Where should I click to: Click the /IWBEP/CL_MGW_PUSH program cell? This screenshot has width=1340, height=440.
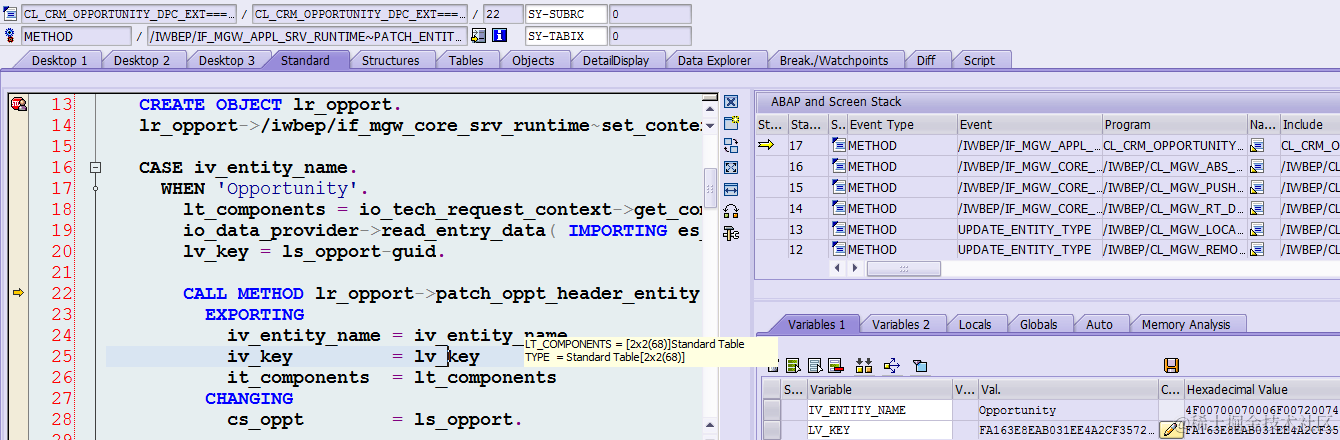(x=1174, y=188)
